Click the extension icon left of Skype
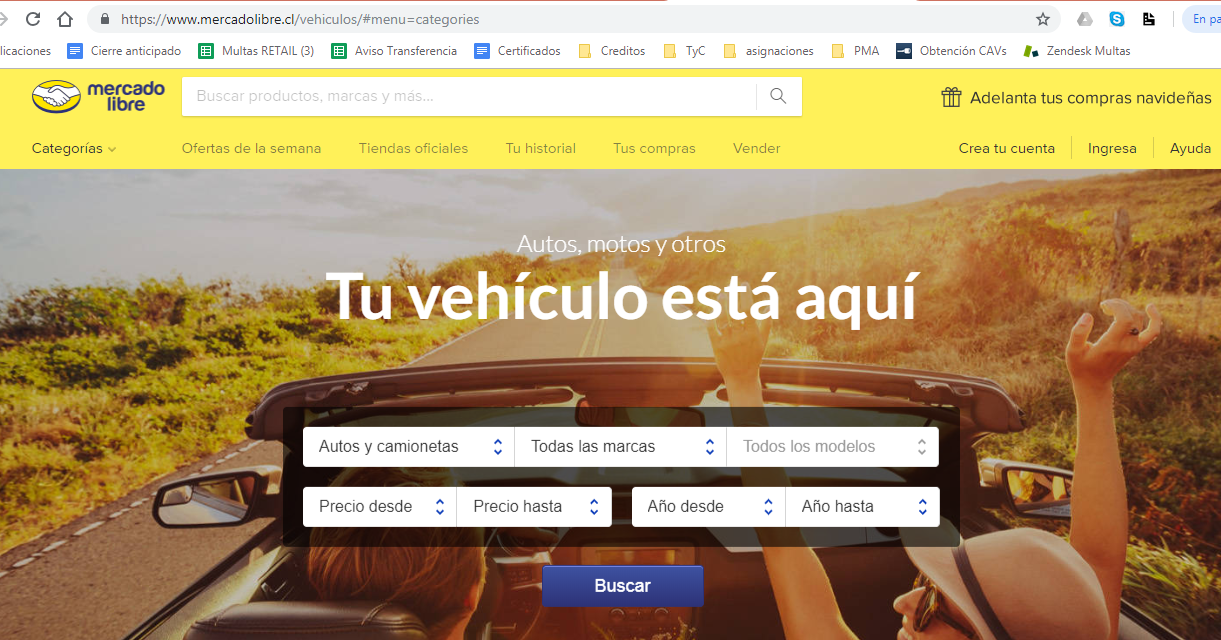 point(1084,18)
